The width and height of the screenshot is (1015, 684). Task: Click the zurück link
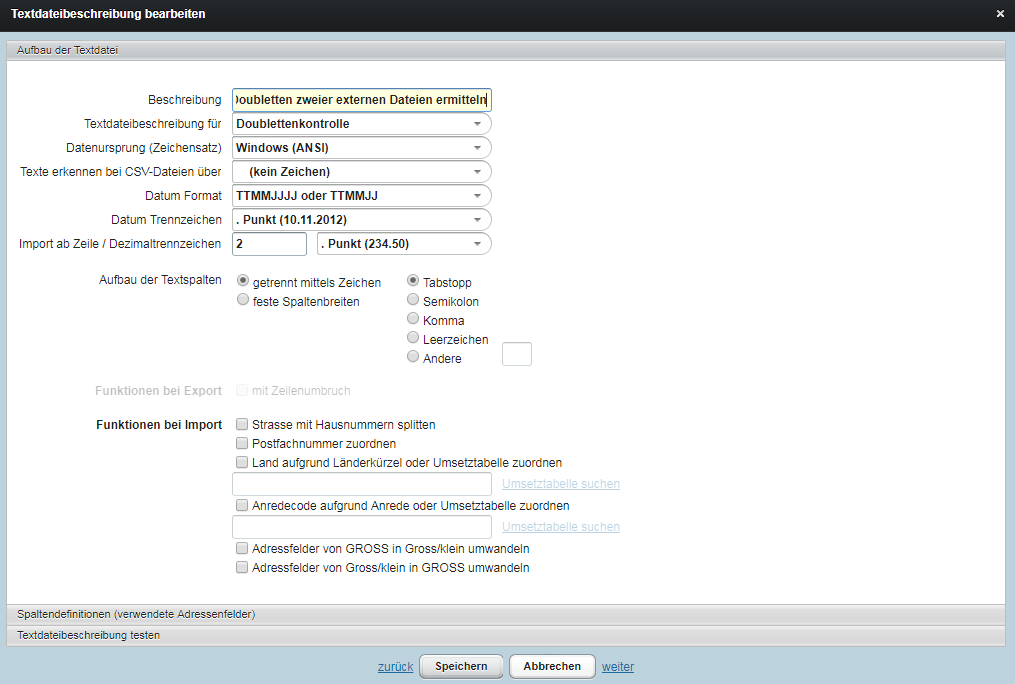tap(395, 667)
